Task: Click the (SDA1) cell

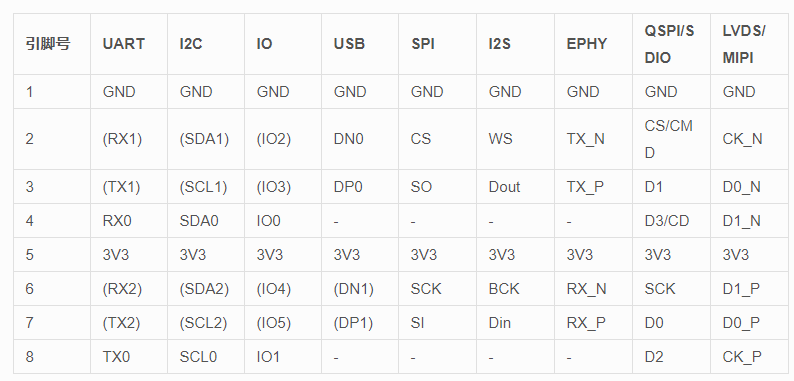Action: coord(204,139)
